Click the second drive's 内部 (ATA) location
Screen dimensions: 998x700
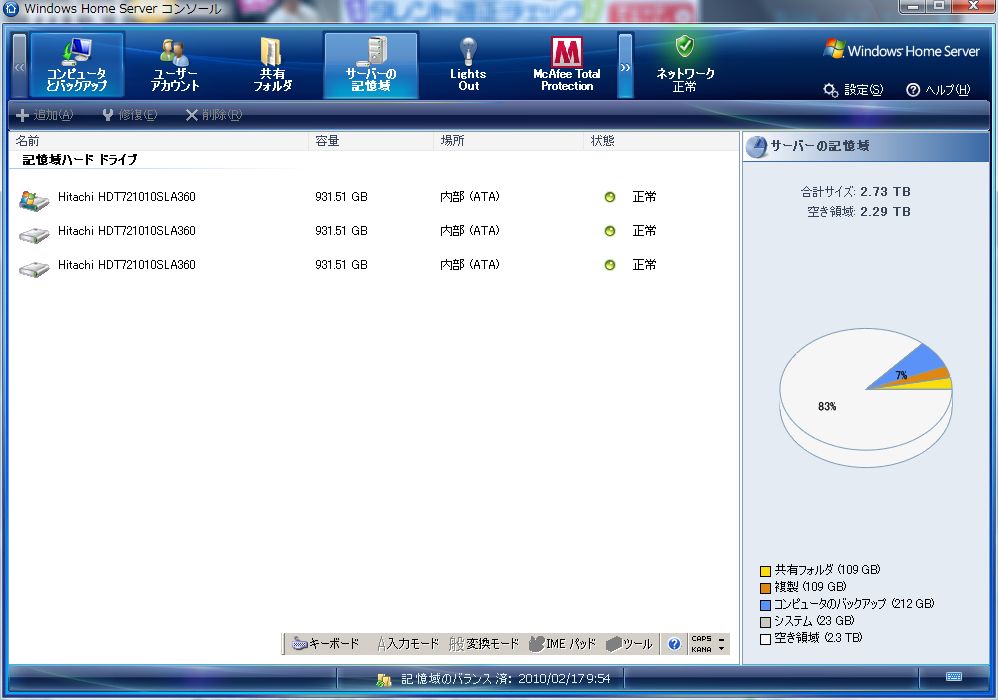point(470,231)
